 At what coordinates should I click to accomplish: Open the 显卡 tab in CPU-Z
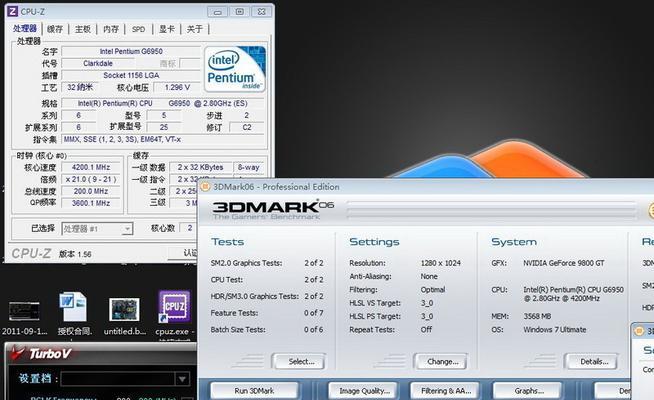click(x=167, y=29)
